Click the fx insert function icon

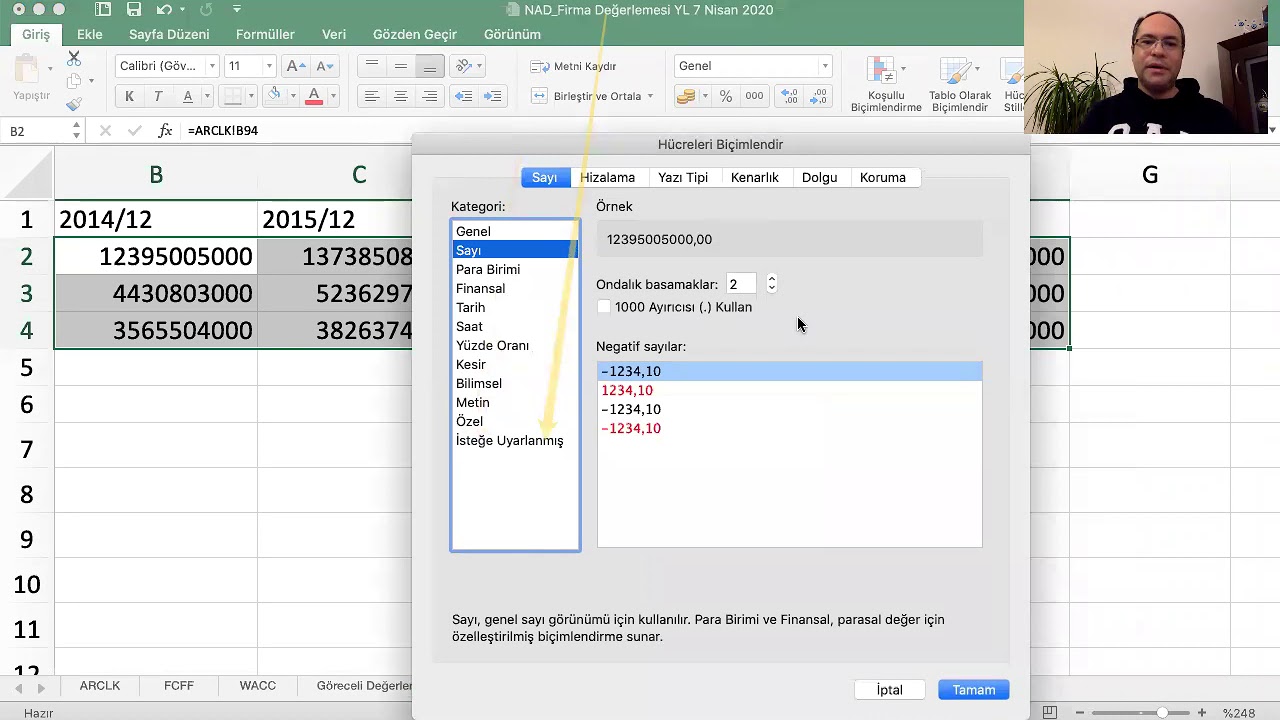click(x=166, y=130)
